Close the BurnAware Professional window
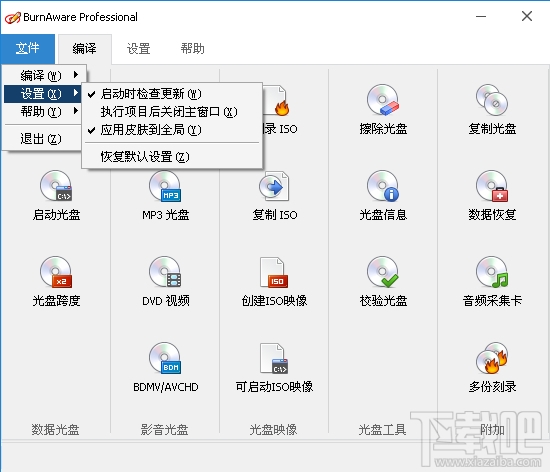Screen dimensions: 550x472 click(x=527, y=16)
